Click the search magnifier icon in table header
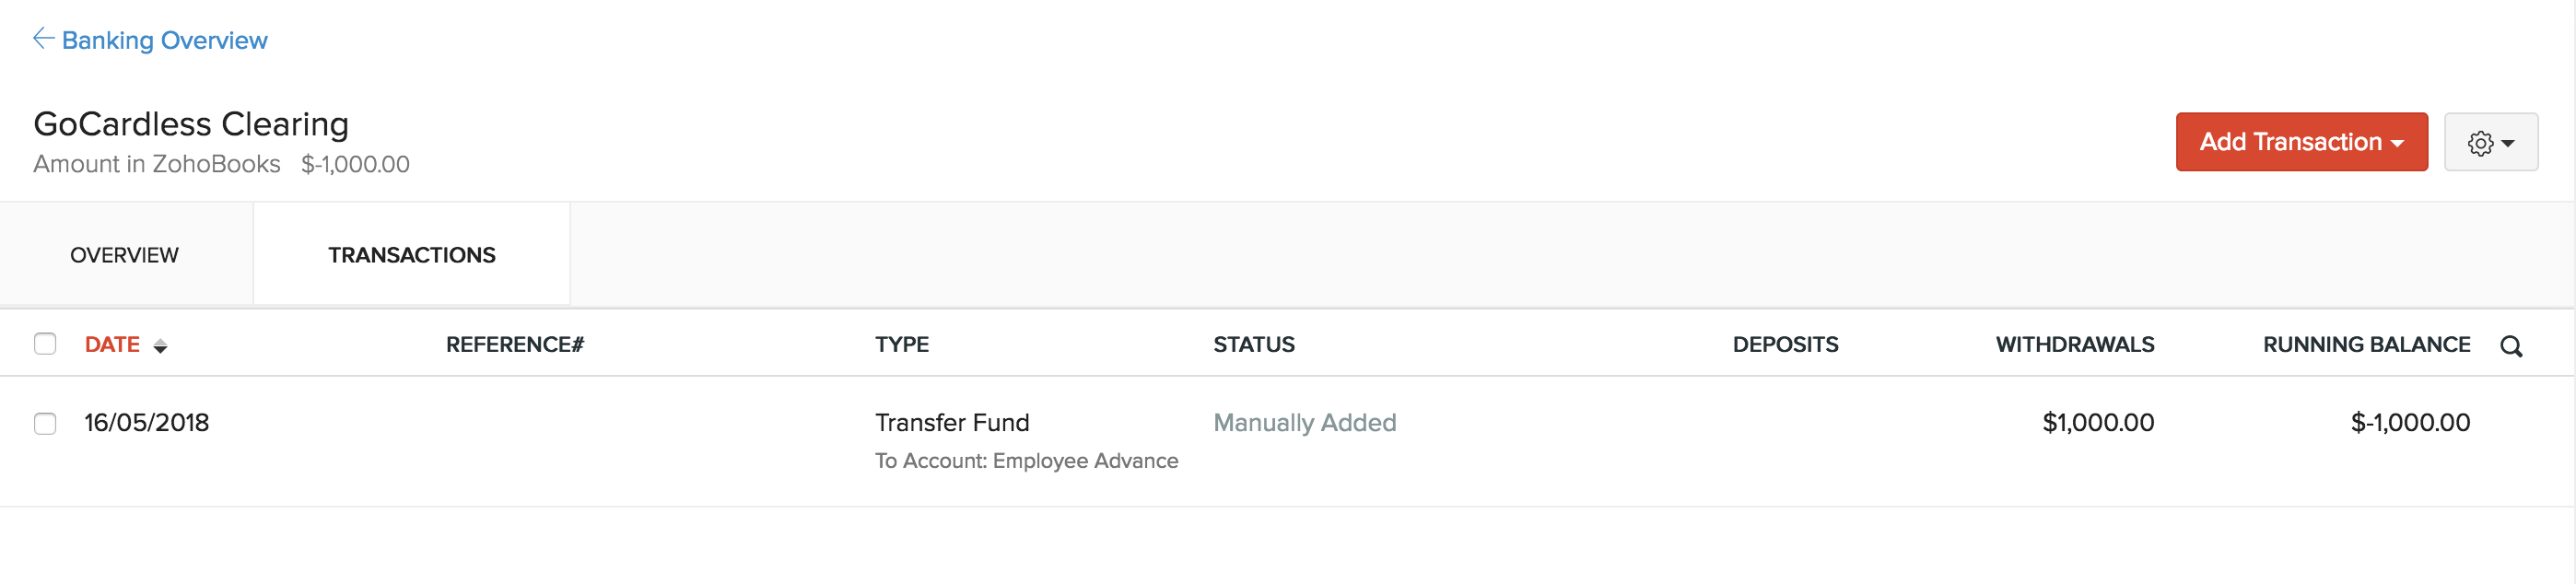 click(2510, 346)
